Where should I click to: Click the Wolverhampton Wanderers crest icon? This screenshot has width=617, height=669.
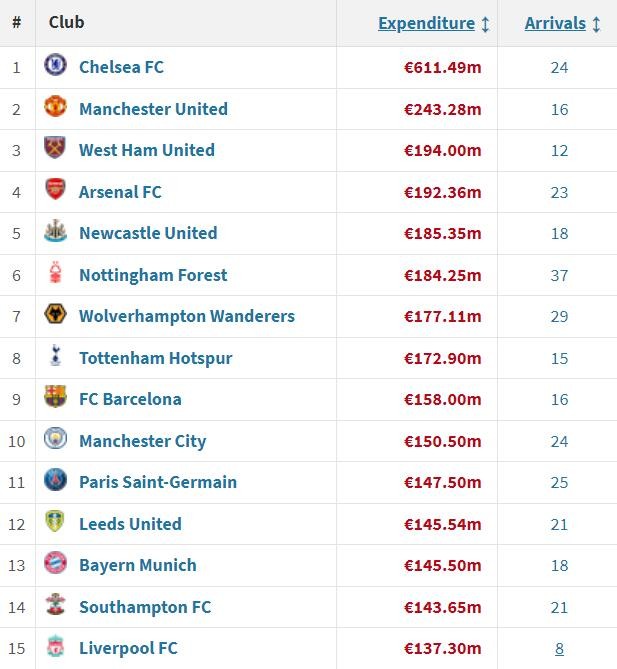(x=56, y=315)
